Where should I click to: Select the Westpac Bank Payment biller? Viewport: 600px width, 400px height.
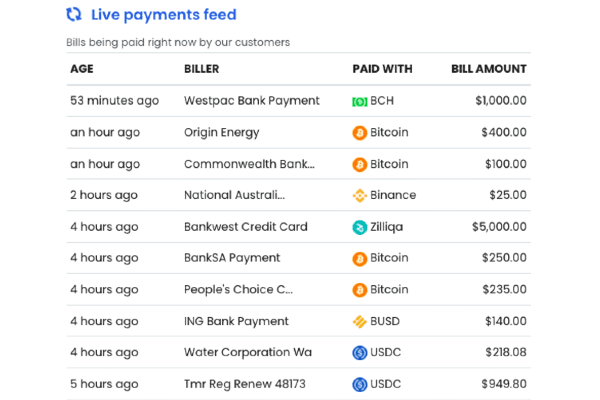point(251,101)
